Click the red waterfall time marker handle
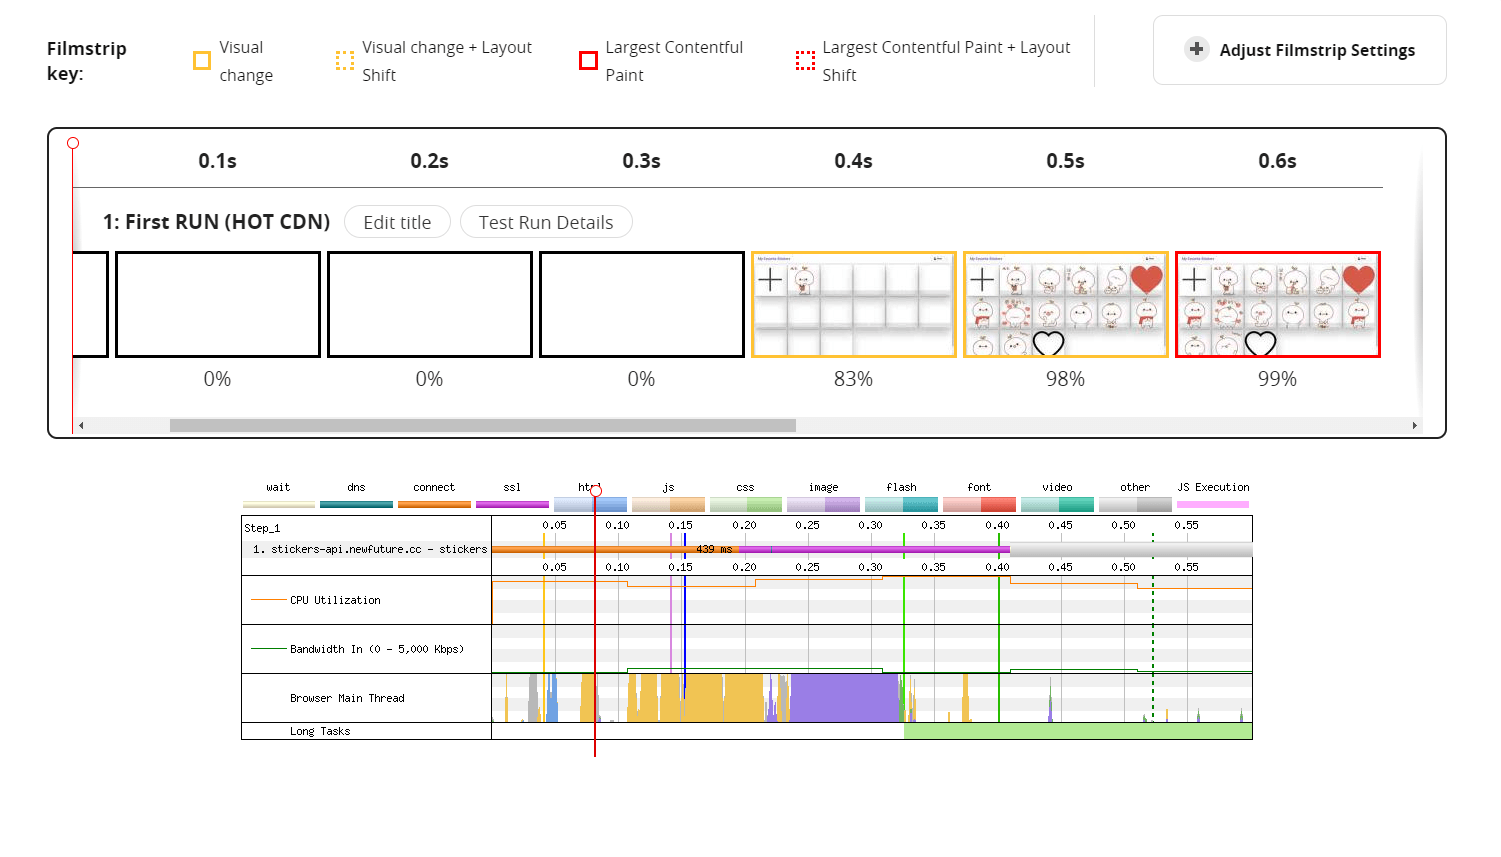Screen dimensions: 1501x857 [595, 490]
